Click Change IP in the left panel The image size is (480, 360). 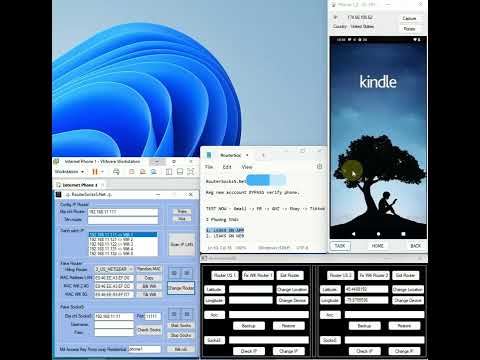288,351
